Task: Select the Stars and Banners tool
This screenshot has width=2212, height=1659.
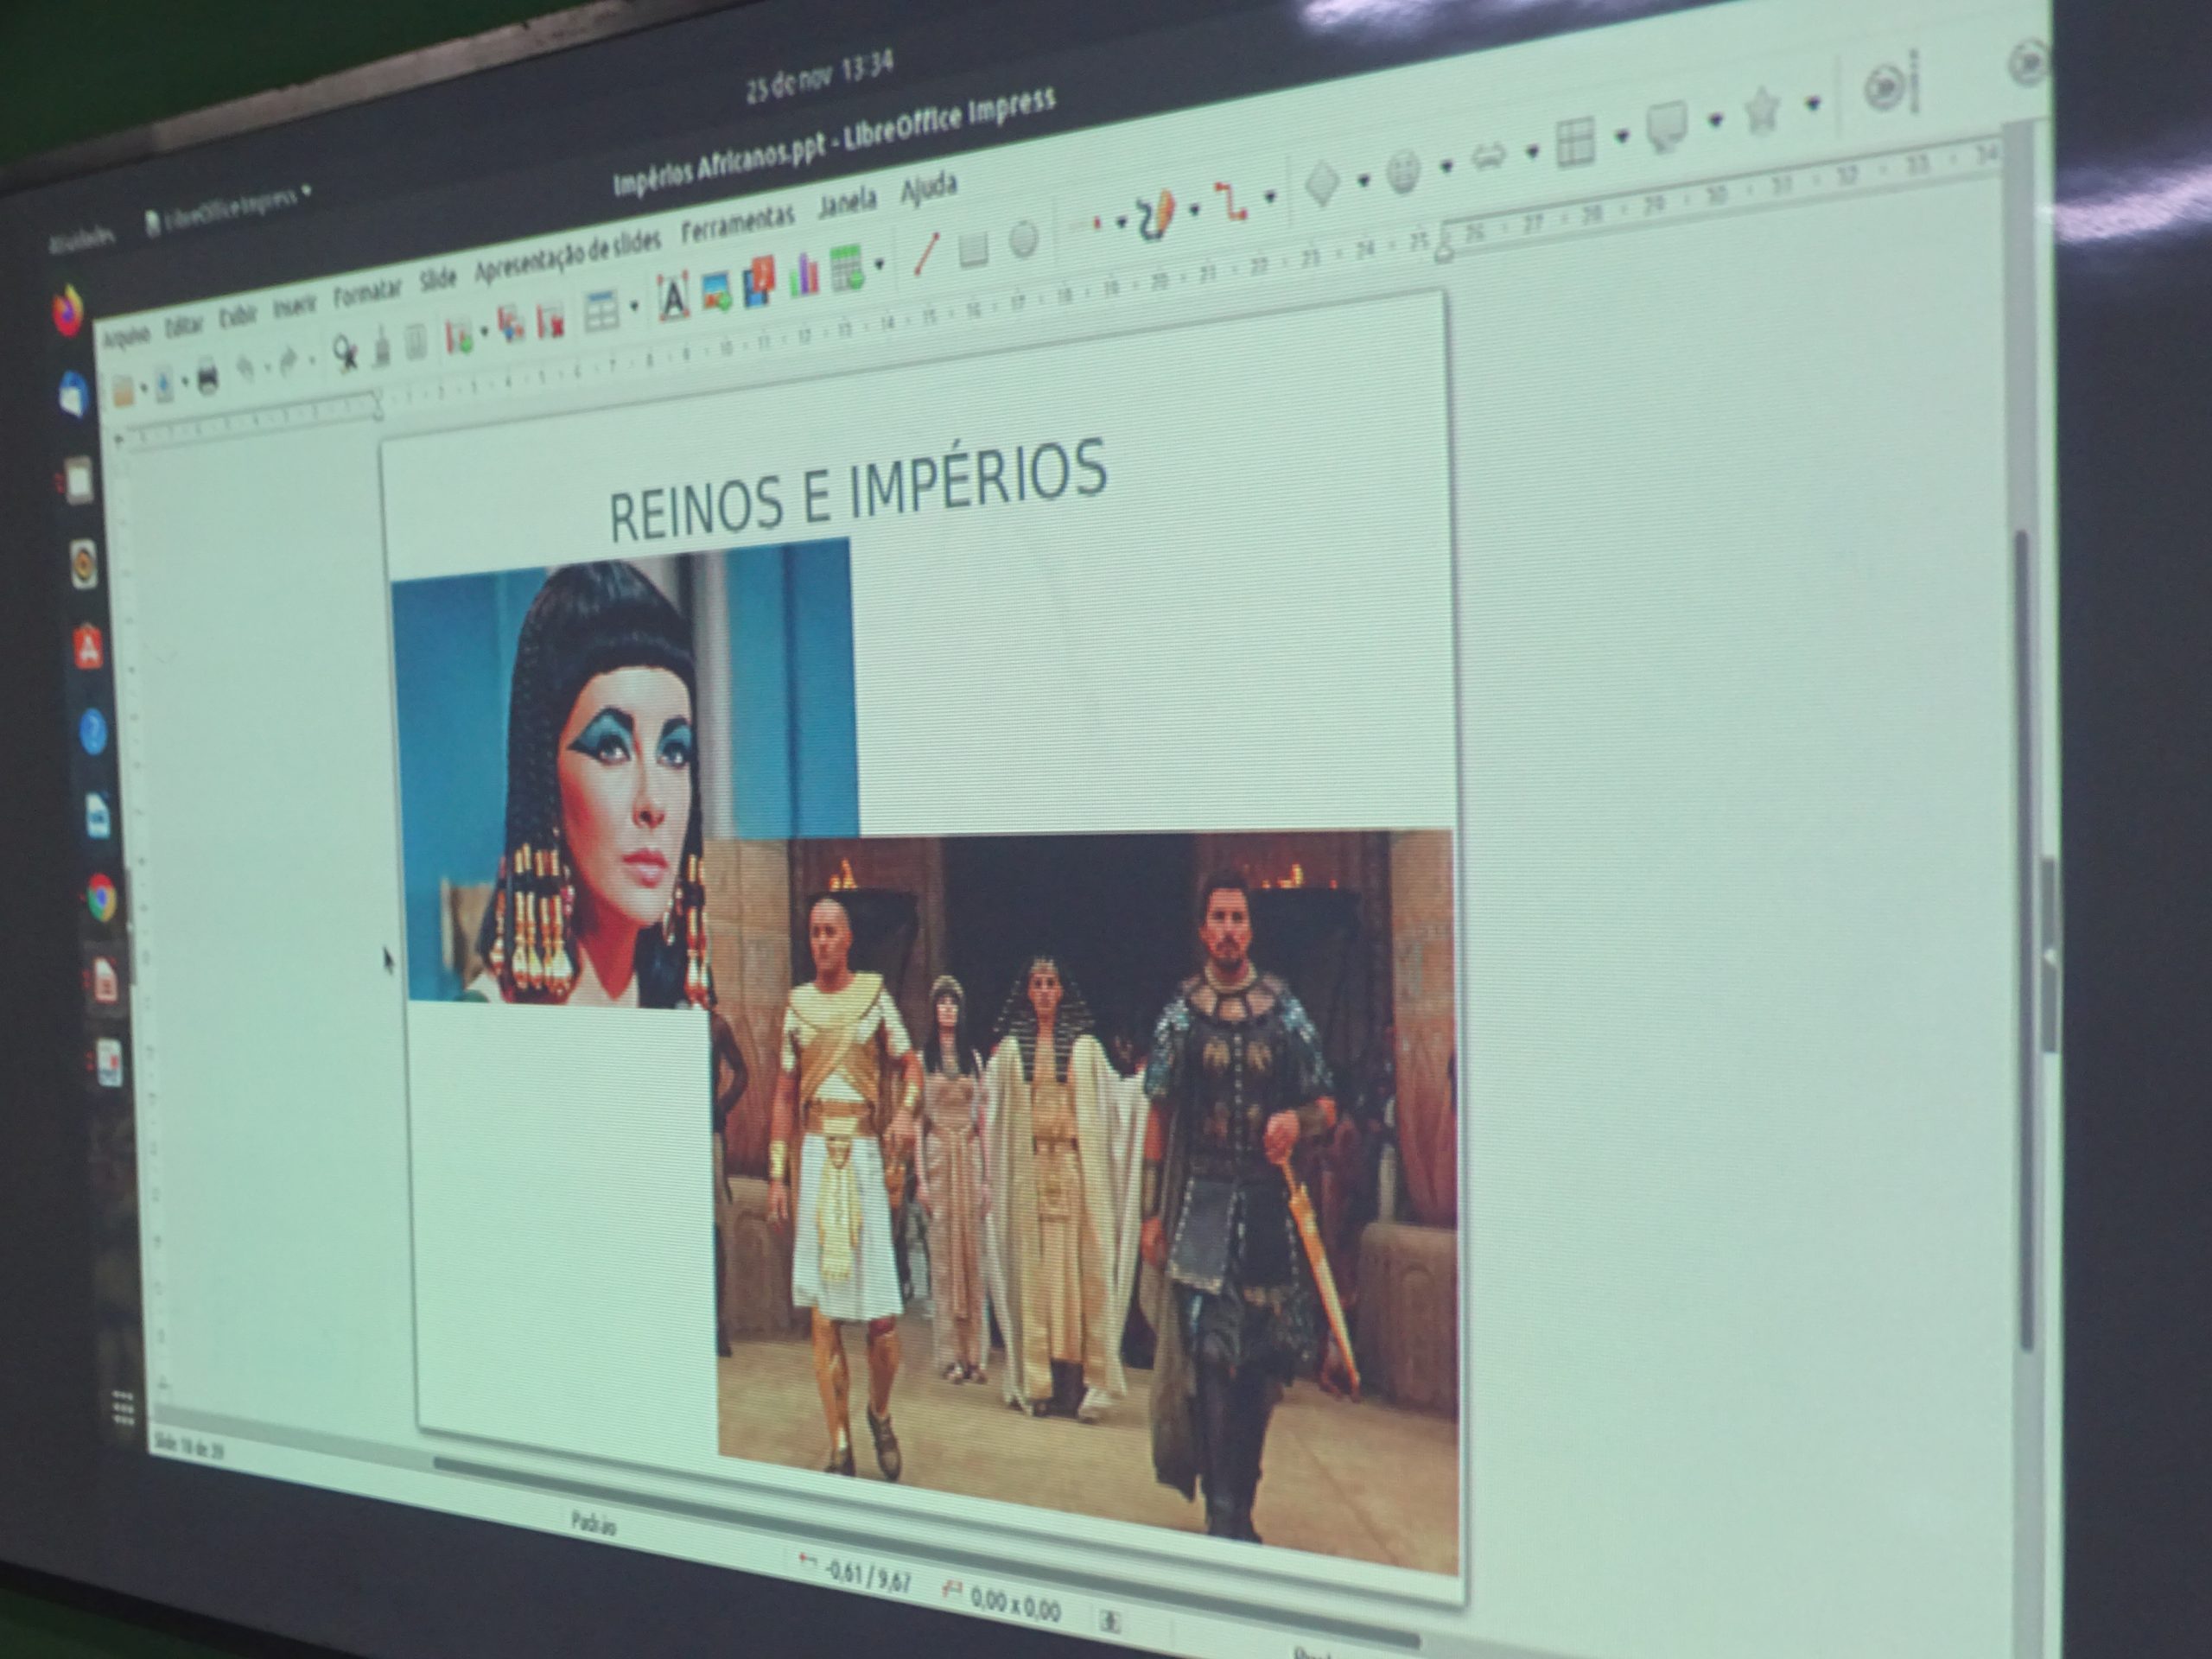Action: click(x=1762, y=111)
